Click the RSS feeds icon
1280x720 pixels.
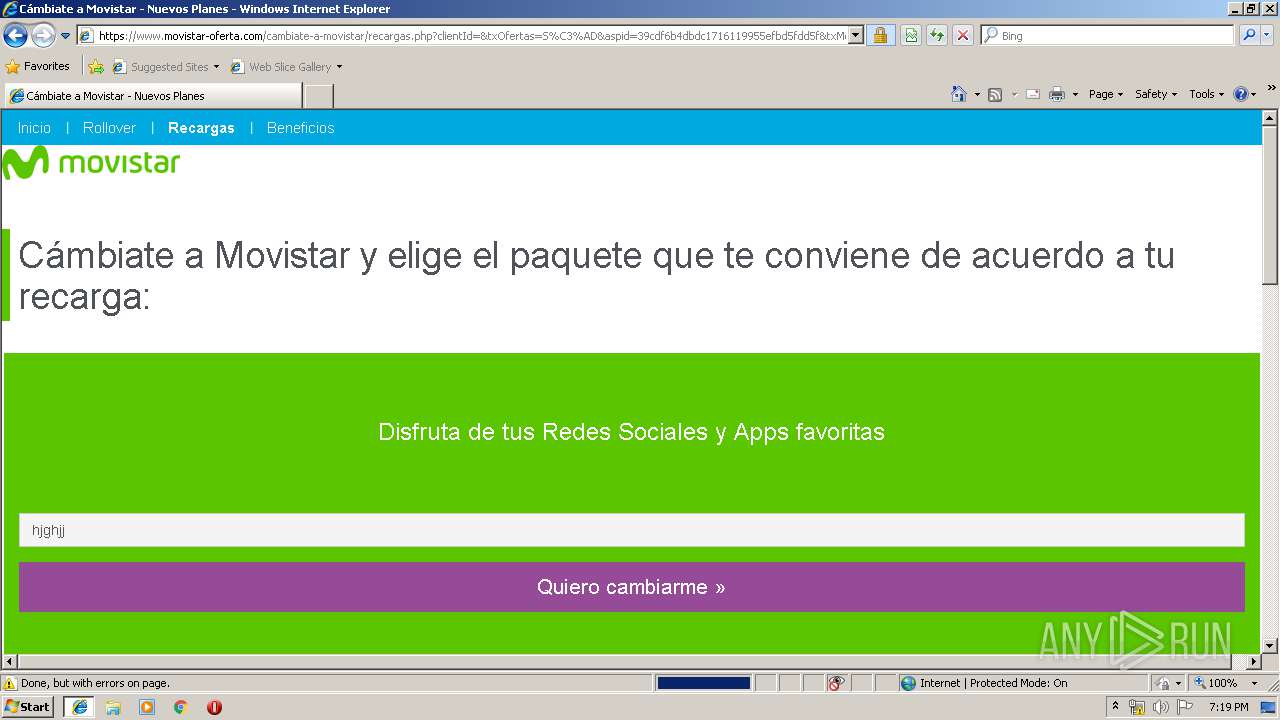[x=995, y=94]
